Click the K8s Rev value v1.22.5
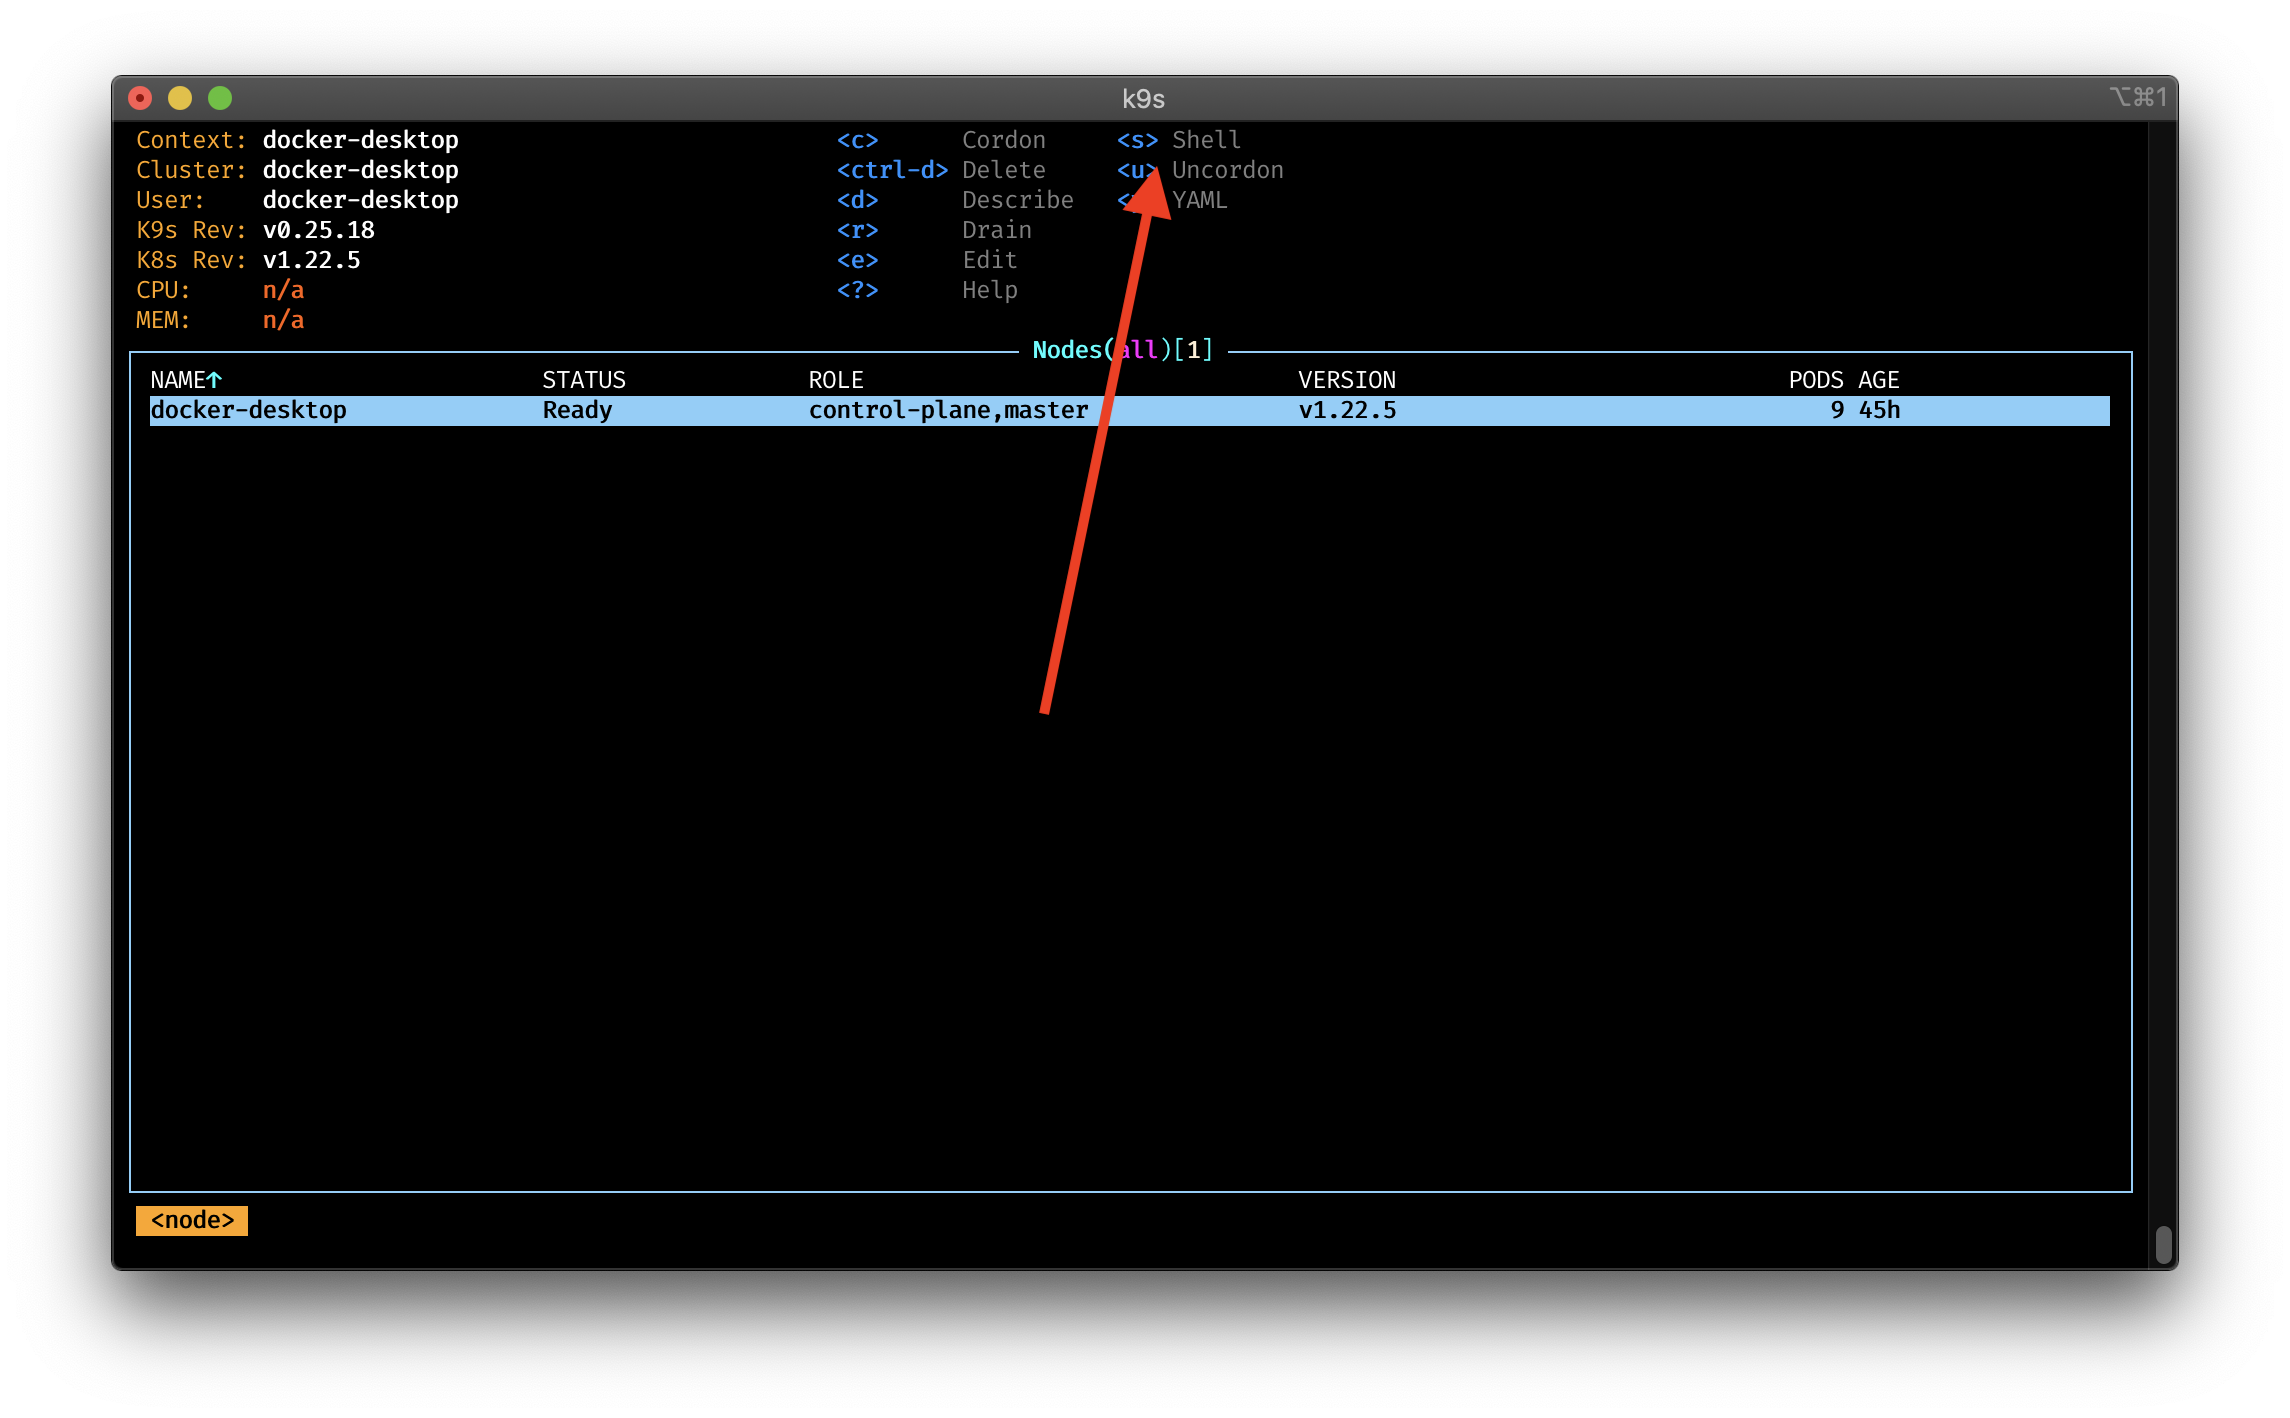Image resolution: width=2290 pixels, height=1418 pixels. click(x=311, y=260)
